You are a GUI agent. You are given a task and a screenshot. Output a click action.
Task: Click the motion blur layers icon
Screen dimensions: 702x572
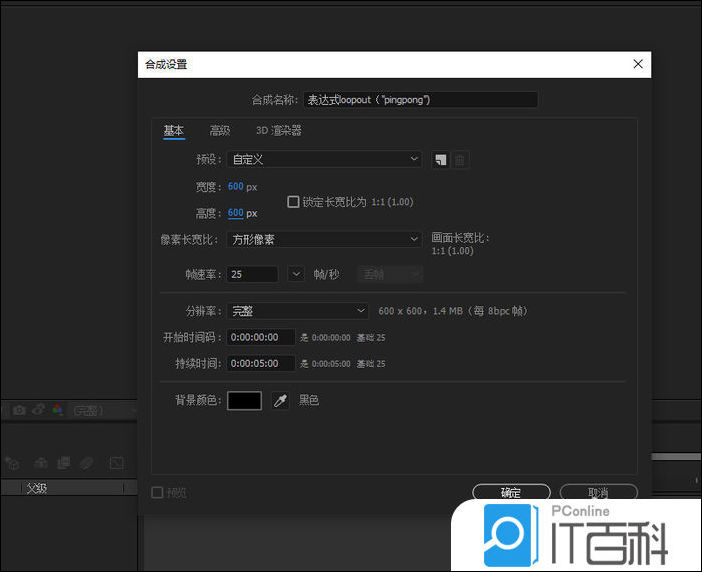[x=87, y=463]
